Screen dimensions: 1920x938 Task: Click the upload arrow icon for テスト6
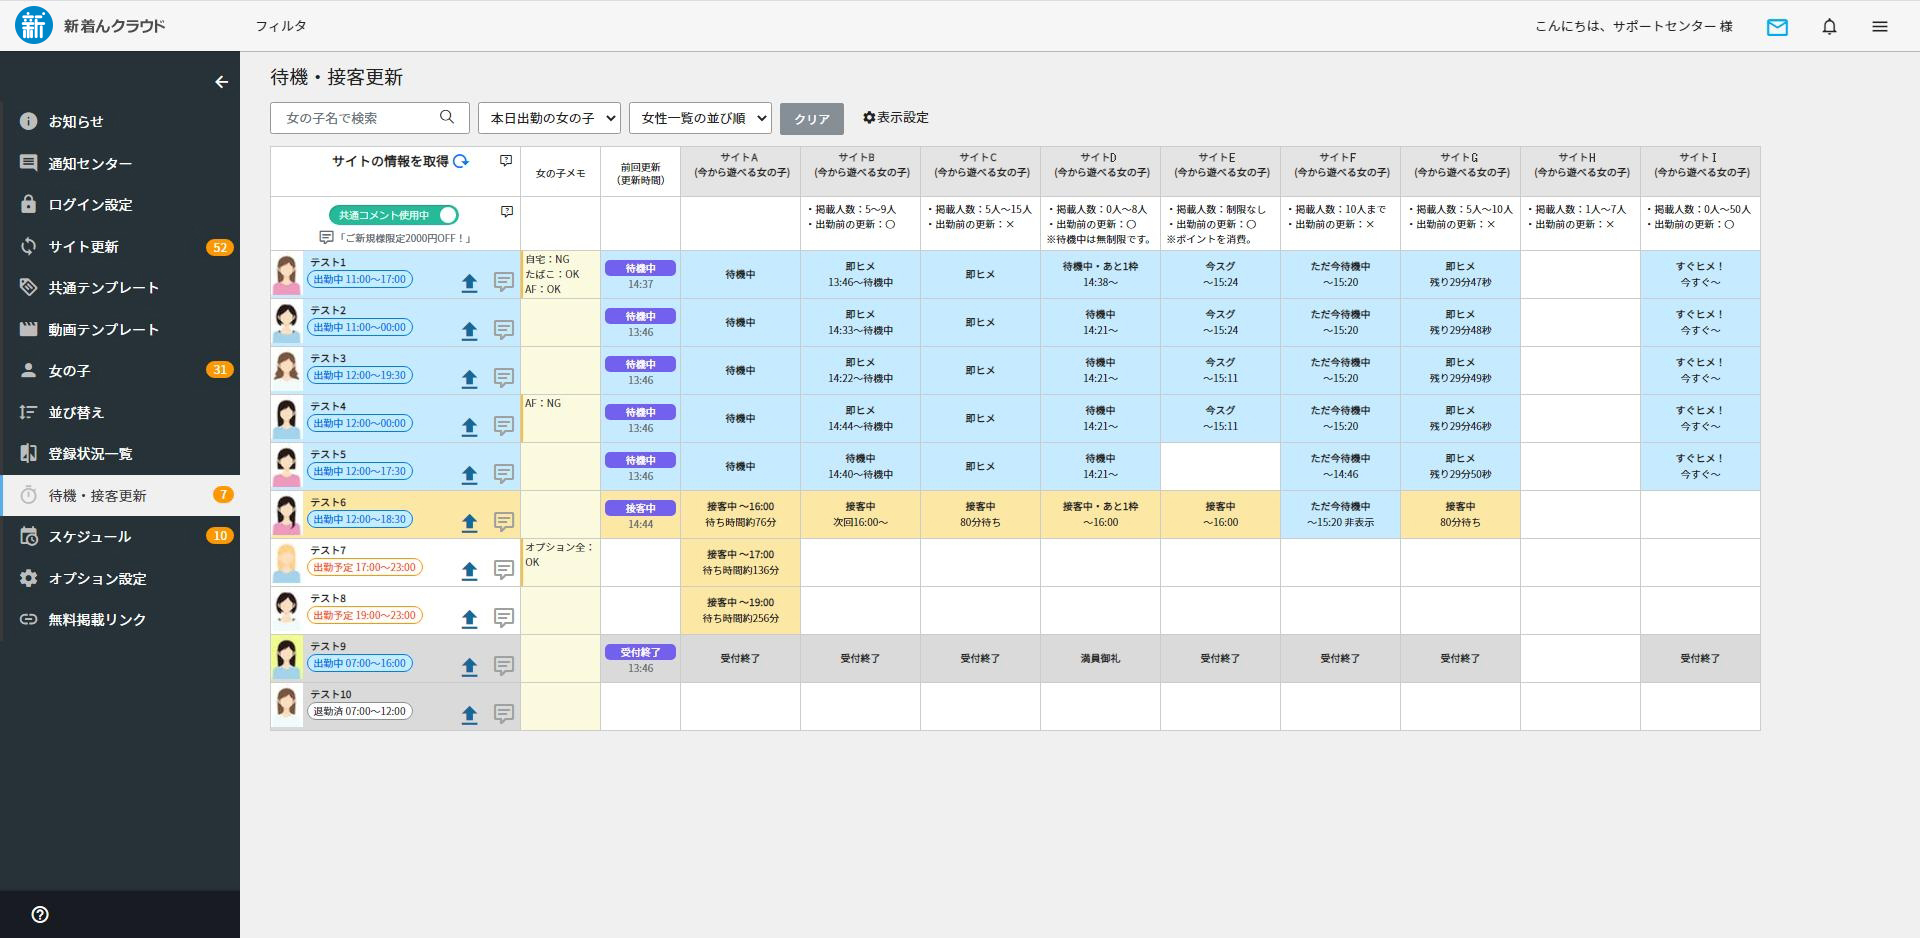tap(469, 522)
